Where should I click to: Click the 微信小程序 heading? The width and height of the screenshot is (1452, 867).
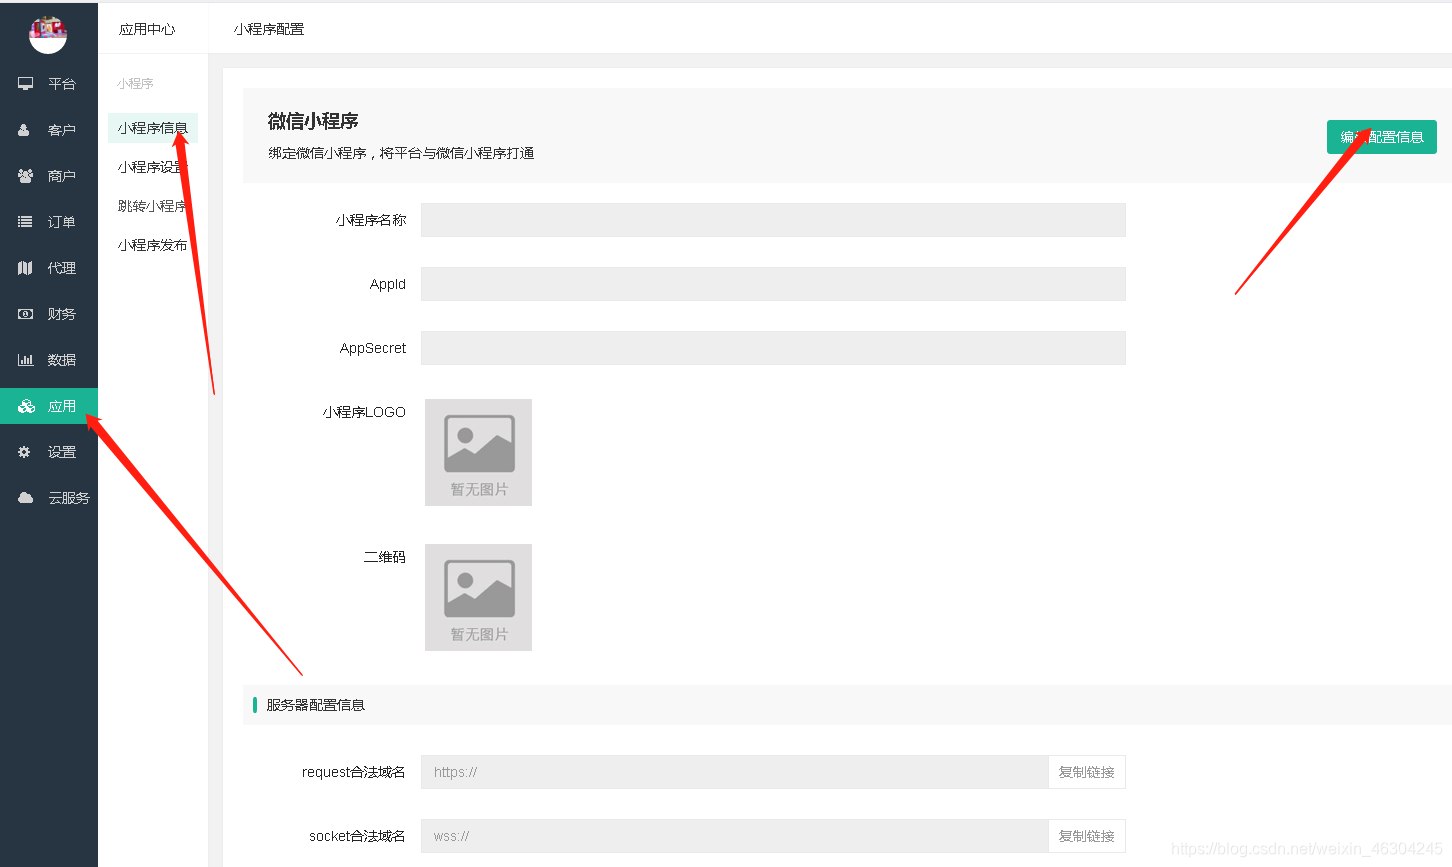pyautogui.click(x=313, y=121)
